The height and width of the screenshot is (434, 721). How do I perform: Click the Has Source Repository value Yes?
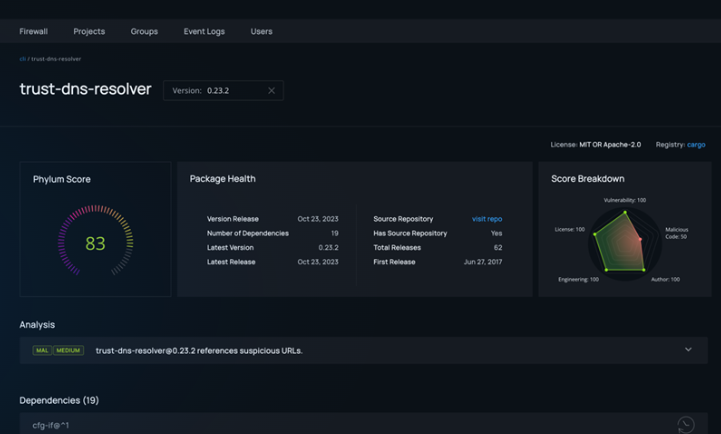tap(497, 233)
